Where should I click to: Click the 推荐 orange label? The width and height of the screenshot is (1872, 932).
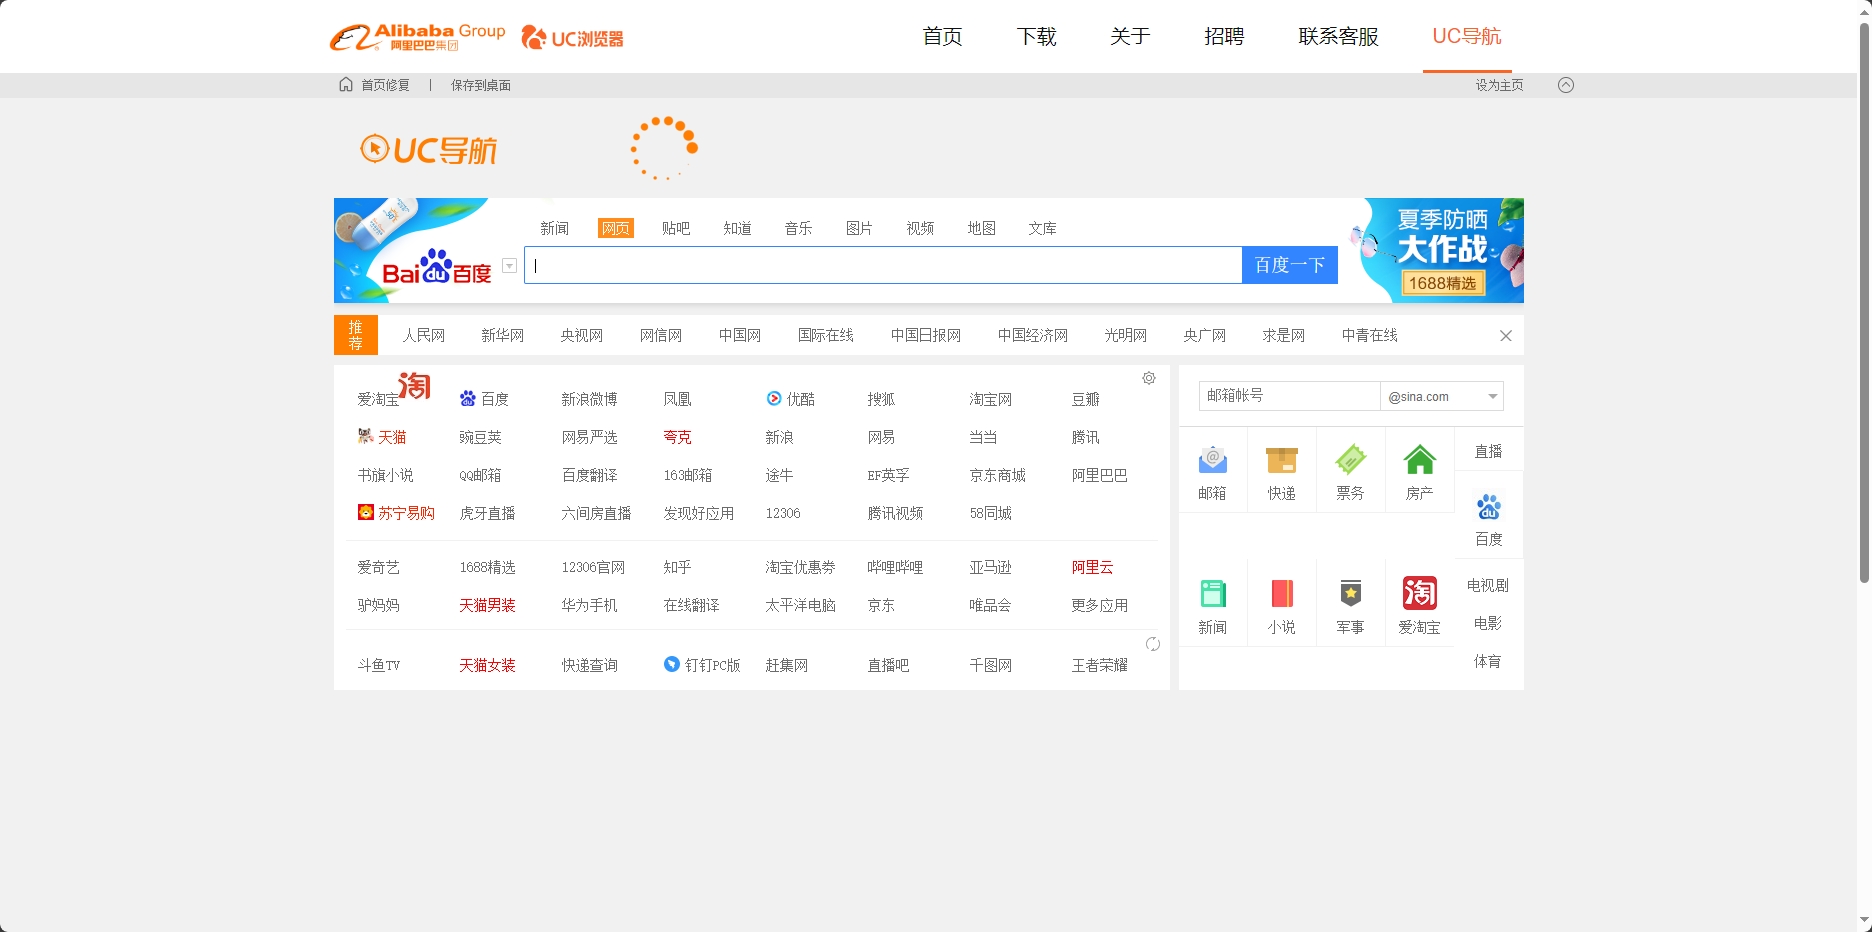[x=356, y=335]
